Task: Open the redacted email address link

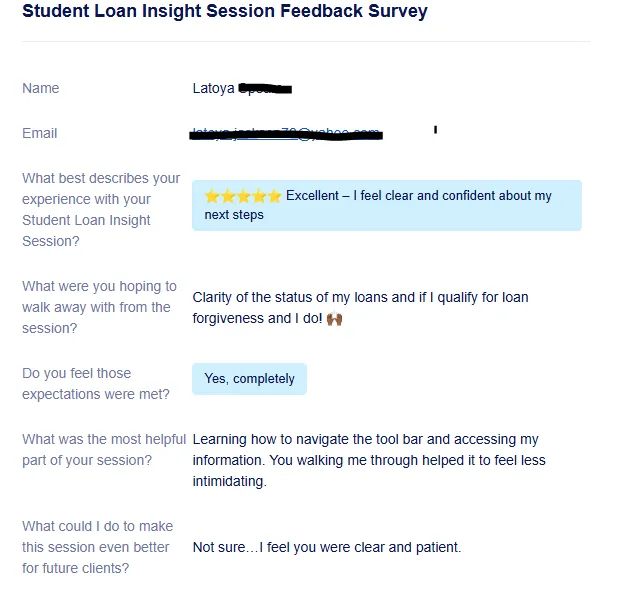Action: click(x=286, y=133)
